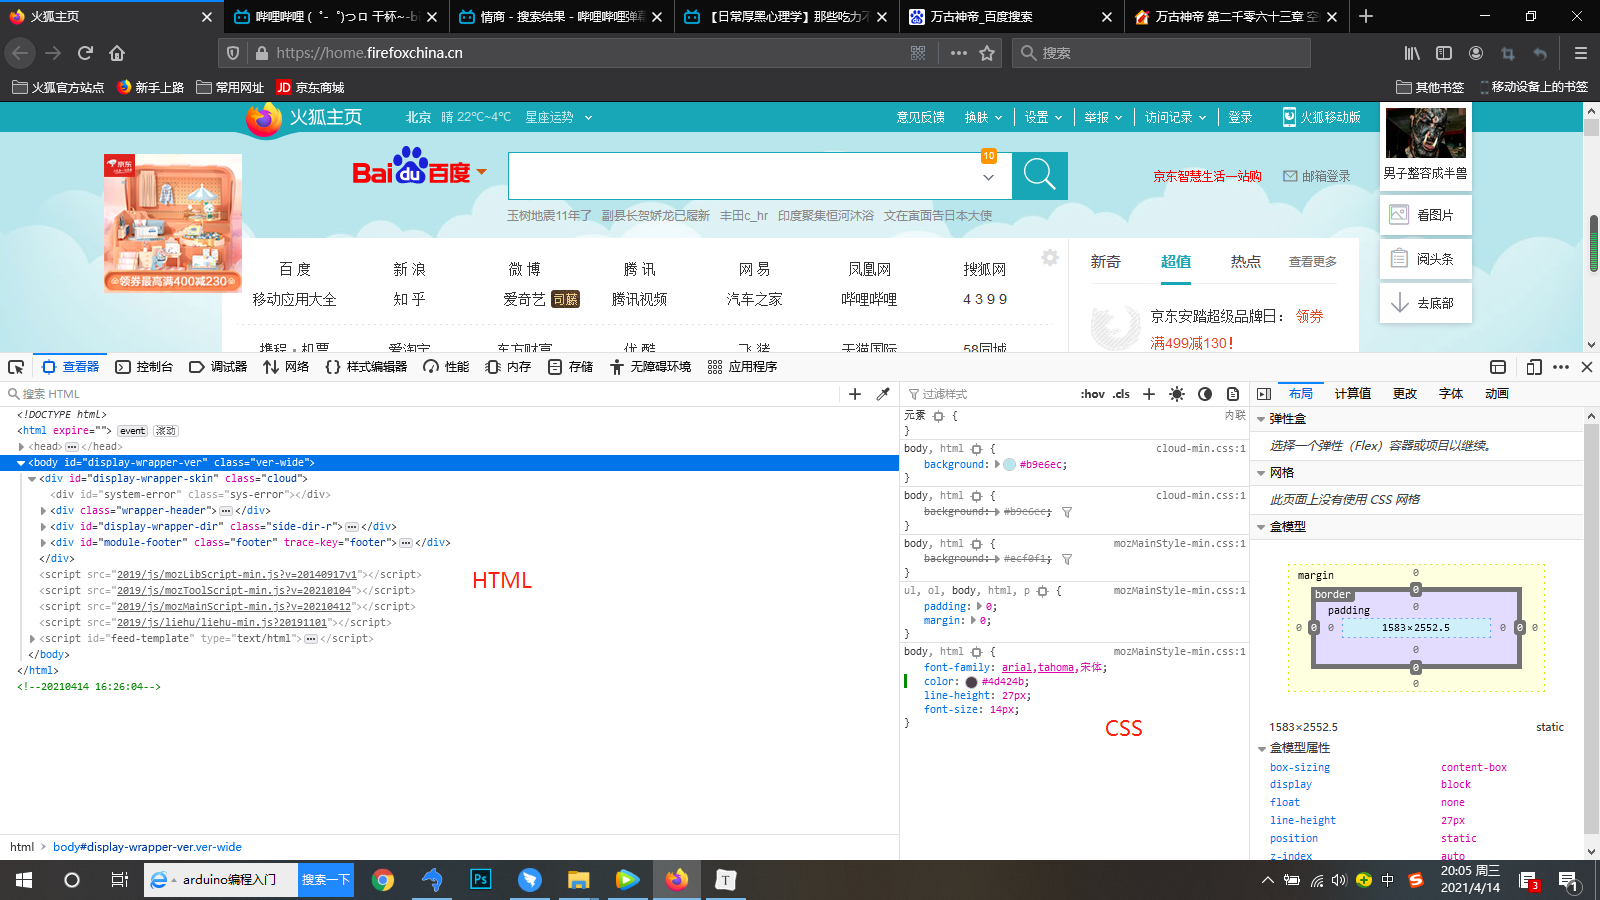Select the 热点 news tab
This screenshot has width=1600, height=900.
[x=1245, y=261]
